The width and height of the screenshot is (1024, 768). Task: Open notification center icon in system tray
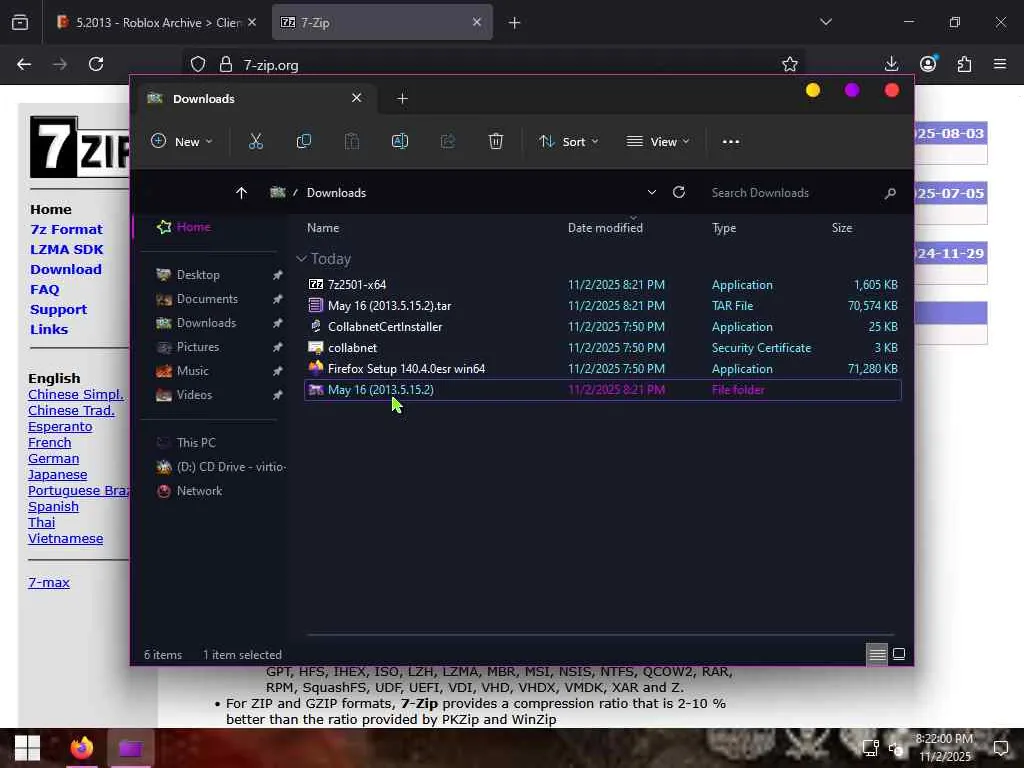coord(1000,748)
